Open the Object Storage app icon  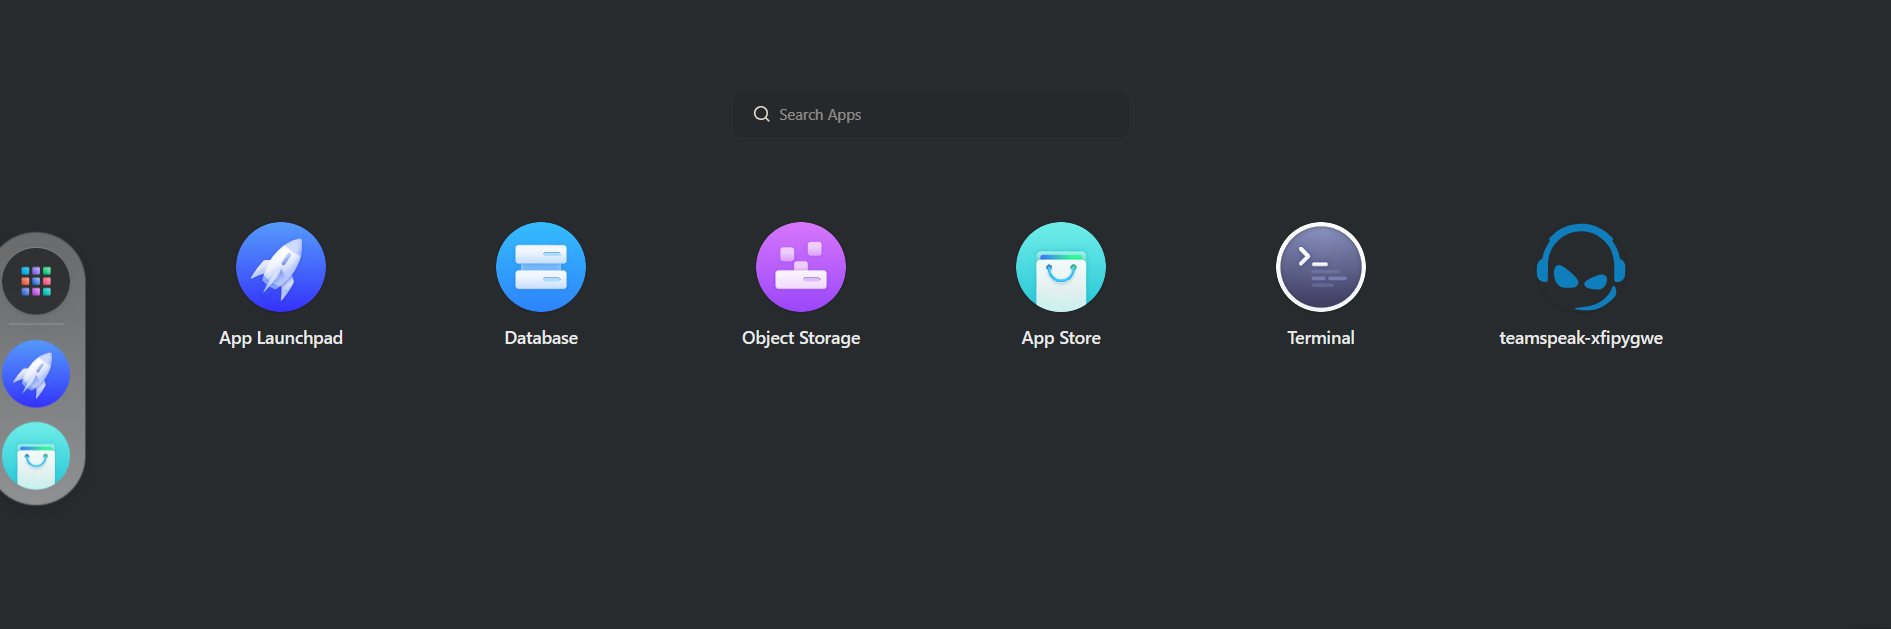point(801,267)
